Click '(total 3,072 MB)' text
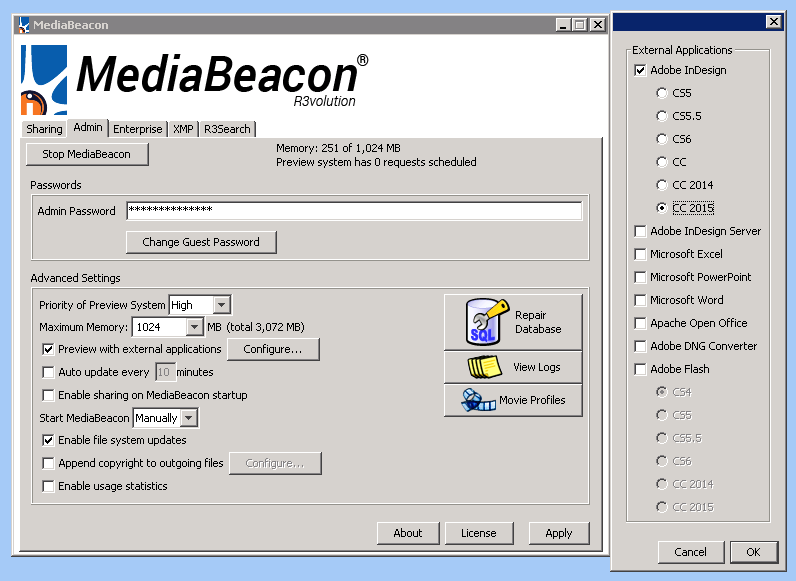This screenshot has height=581, width=796. pos(266,327)
